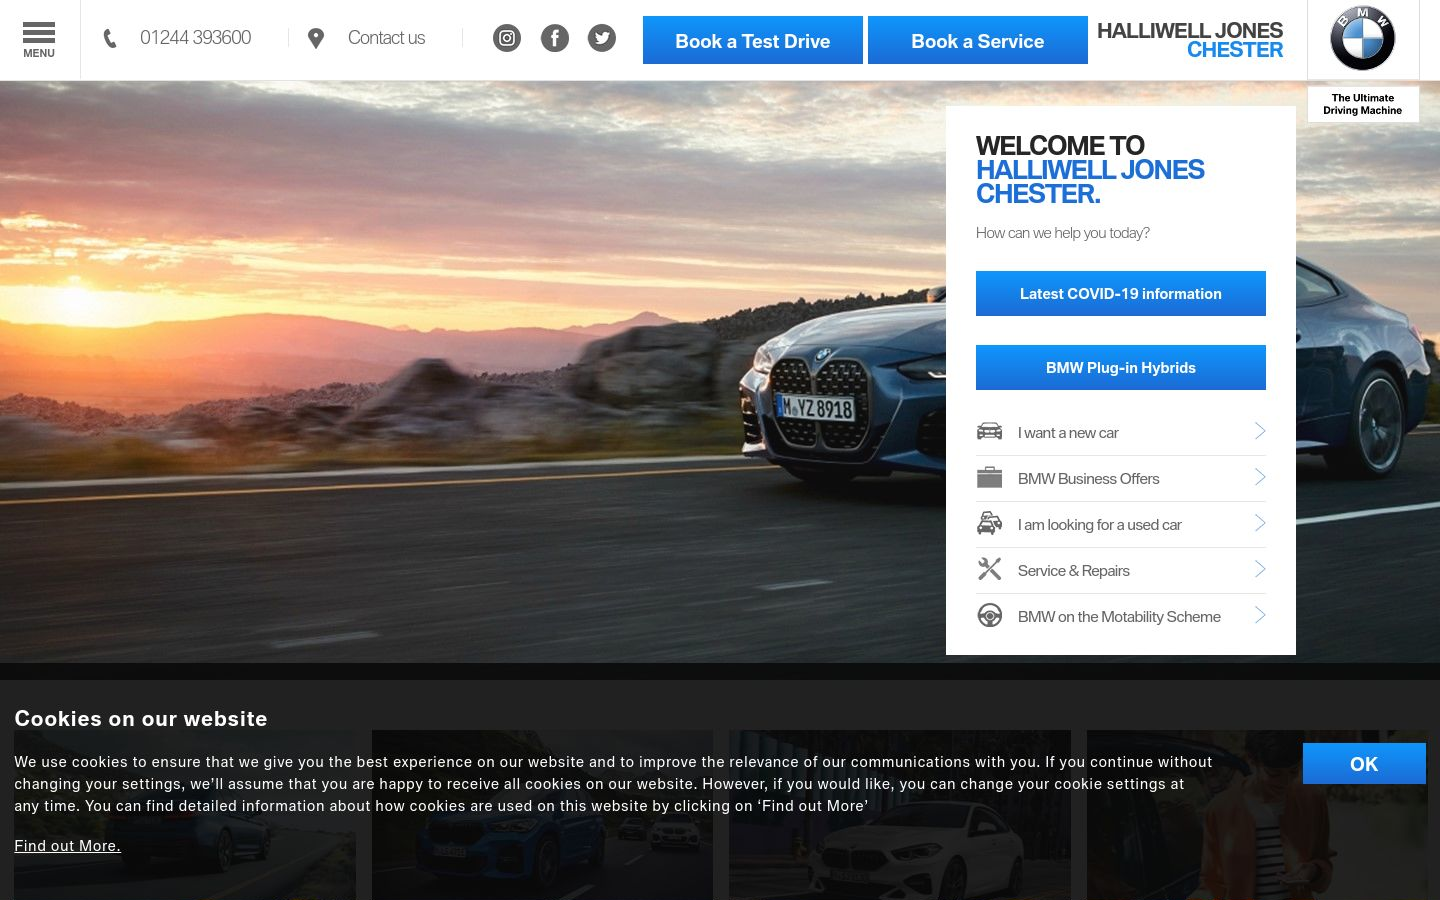Viewport: 1440px width, 900px height.
Task: Expand chevron beside BMW on the Motability Scheme
Action: pyautogui.click(x=1260, y=615)
